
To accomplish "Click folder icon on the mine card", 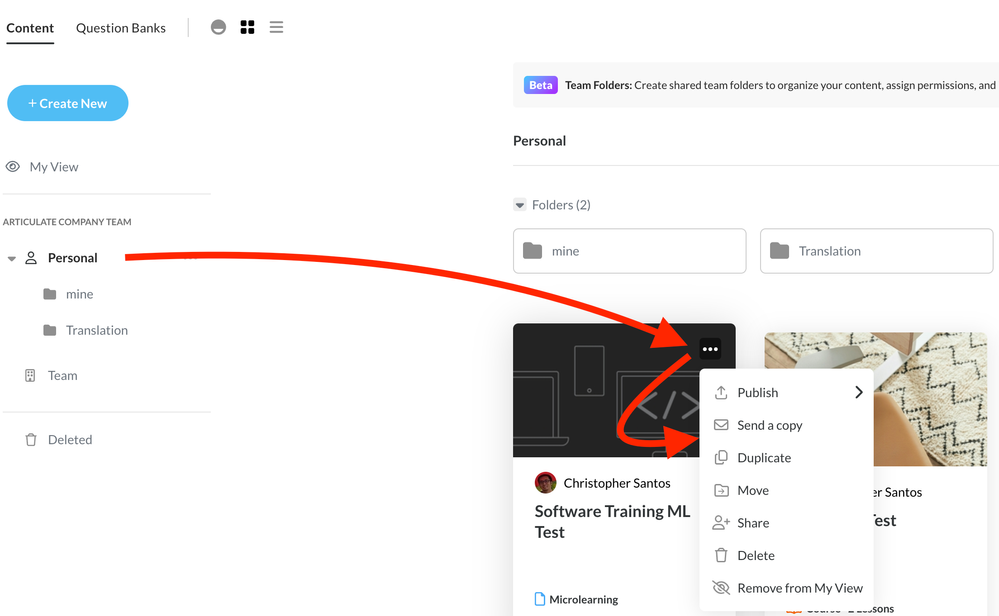I will point(533,251).
